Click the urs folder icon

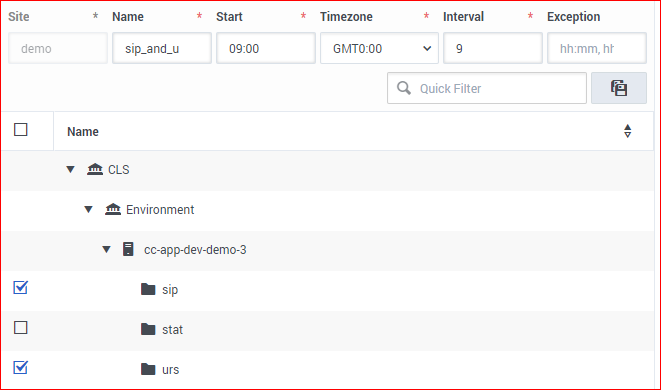(x=148, y=369)
